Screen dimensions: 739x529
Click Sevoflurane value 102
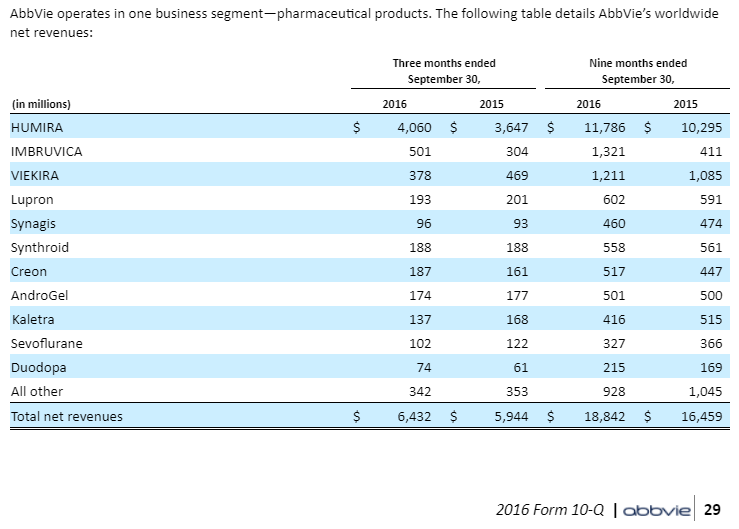coord(420,344)
